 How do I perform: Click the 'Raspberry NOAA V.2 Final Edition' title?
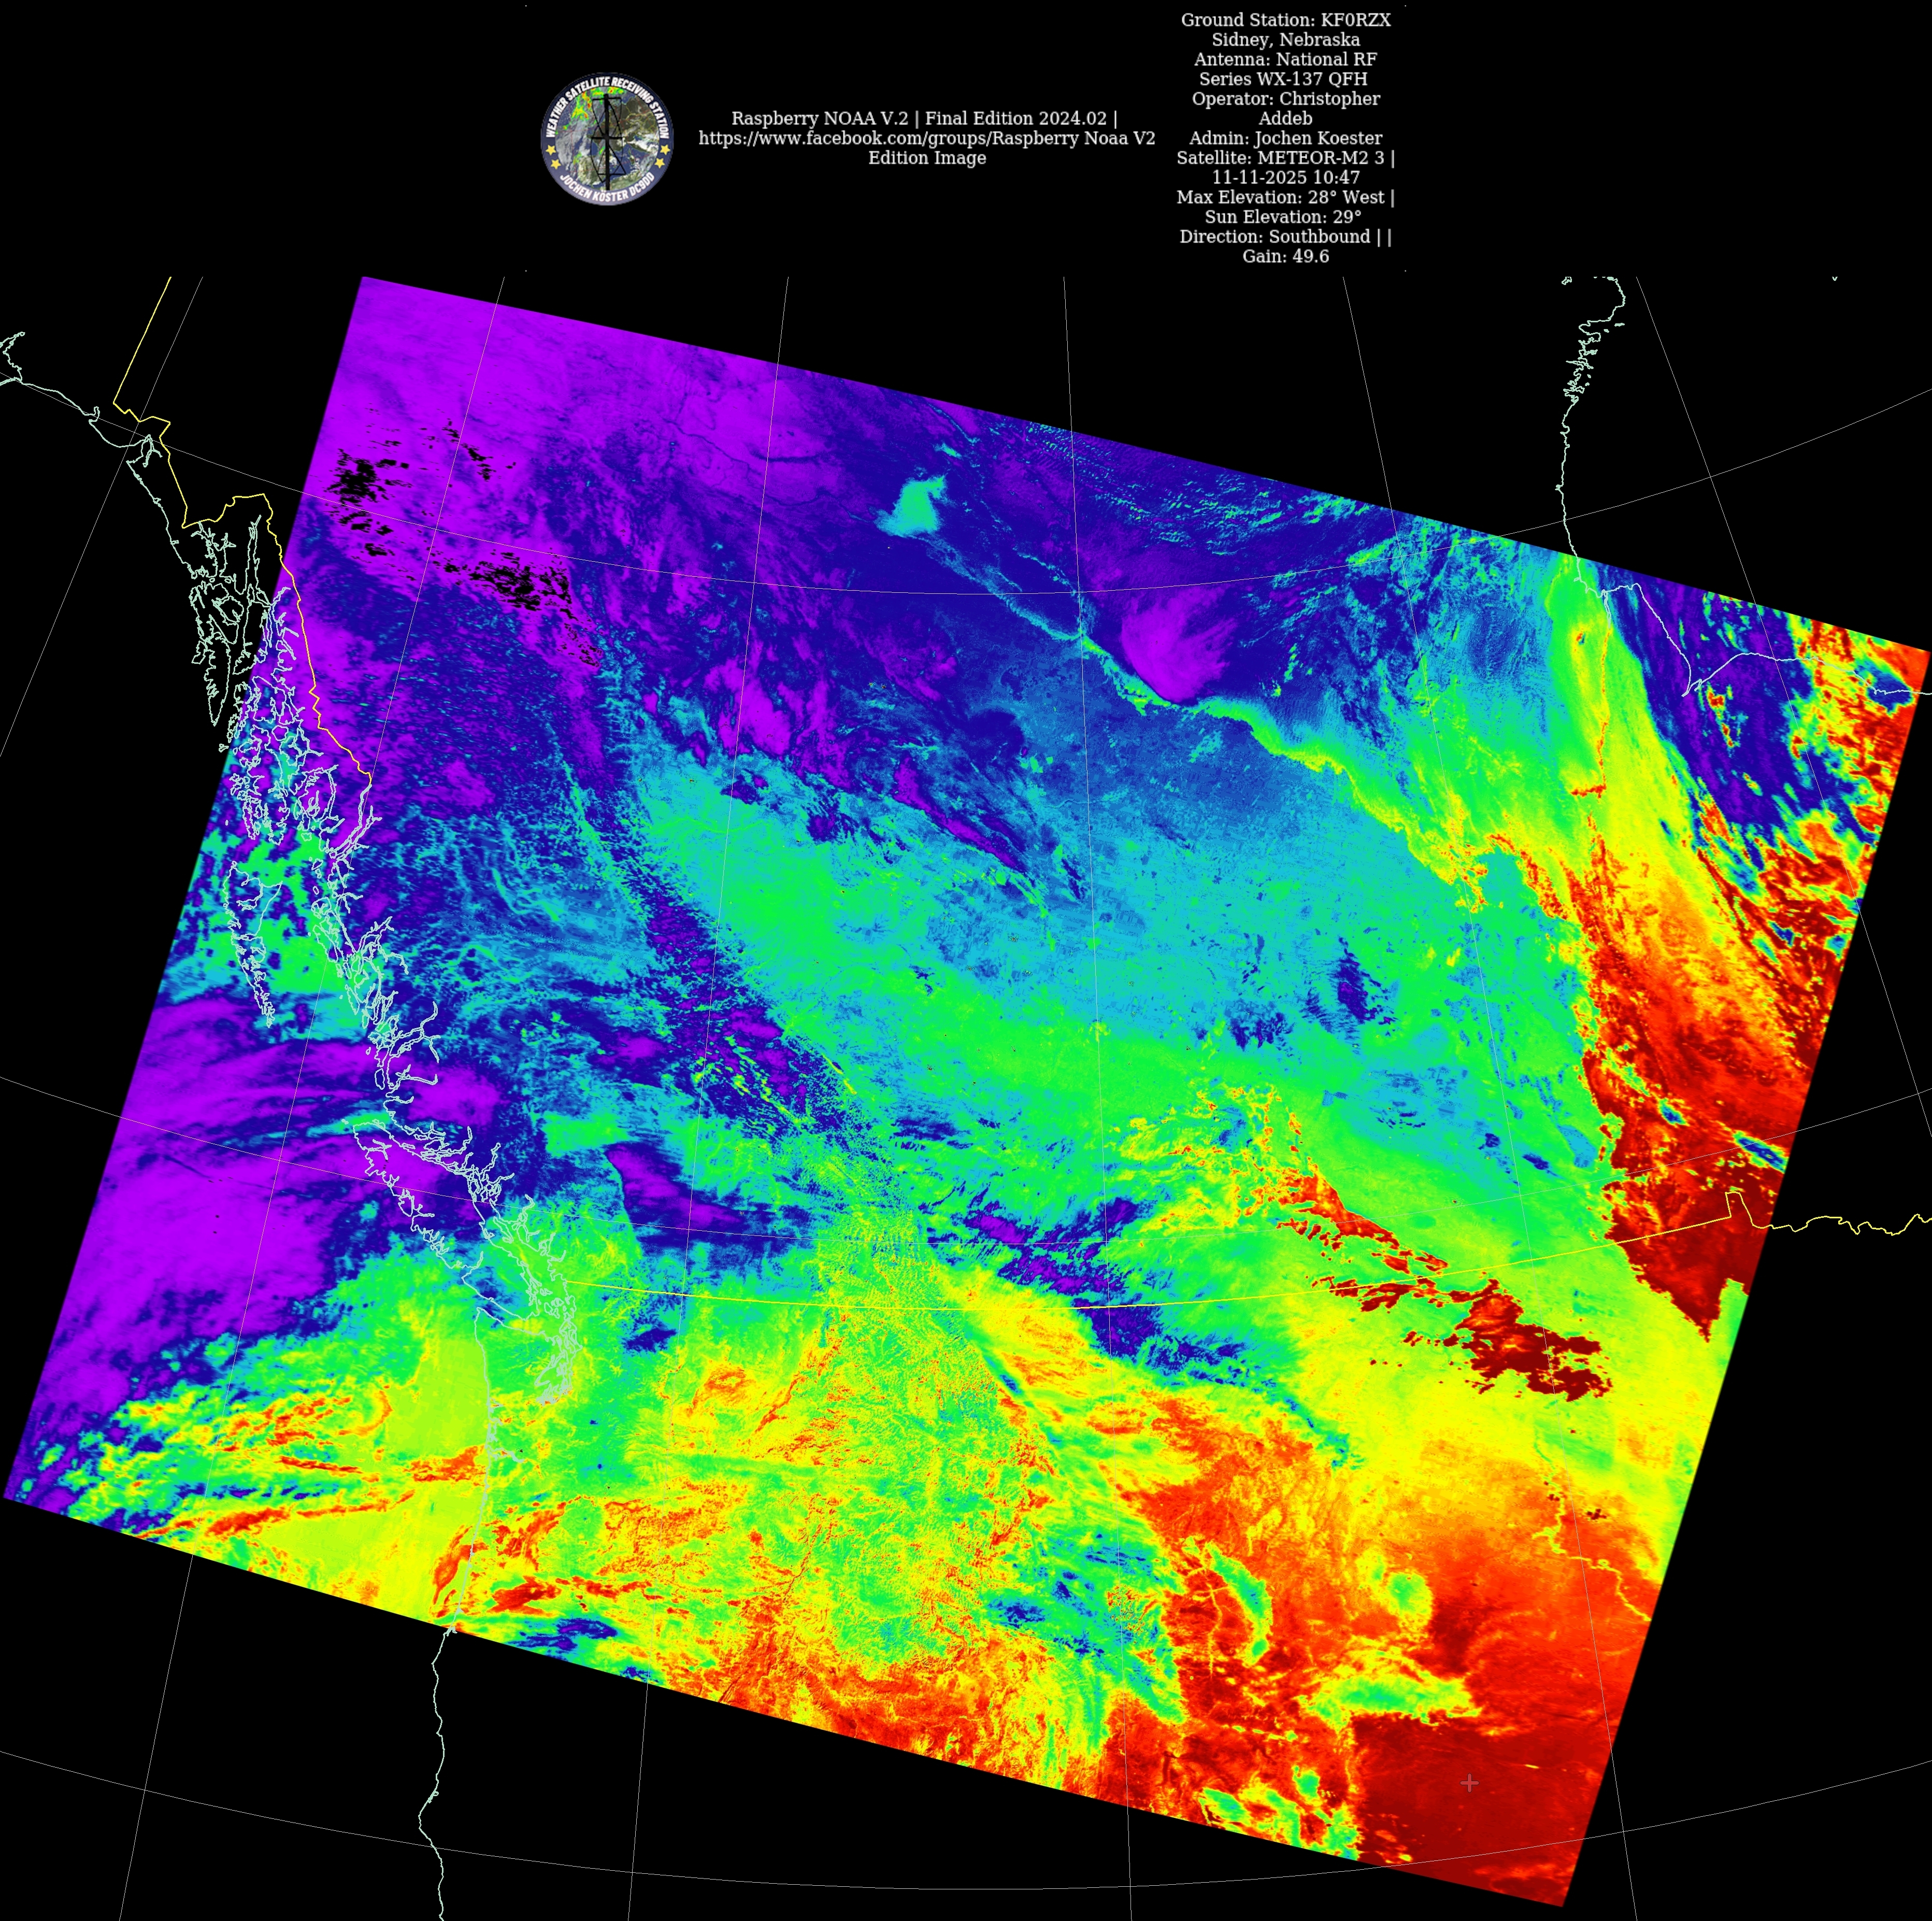pyautogui.click(x=923, y=118)
